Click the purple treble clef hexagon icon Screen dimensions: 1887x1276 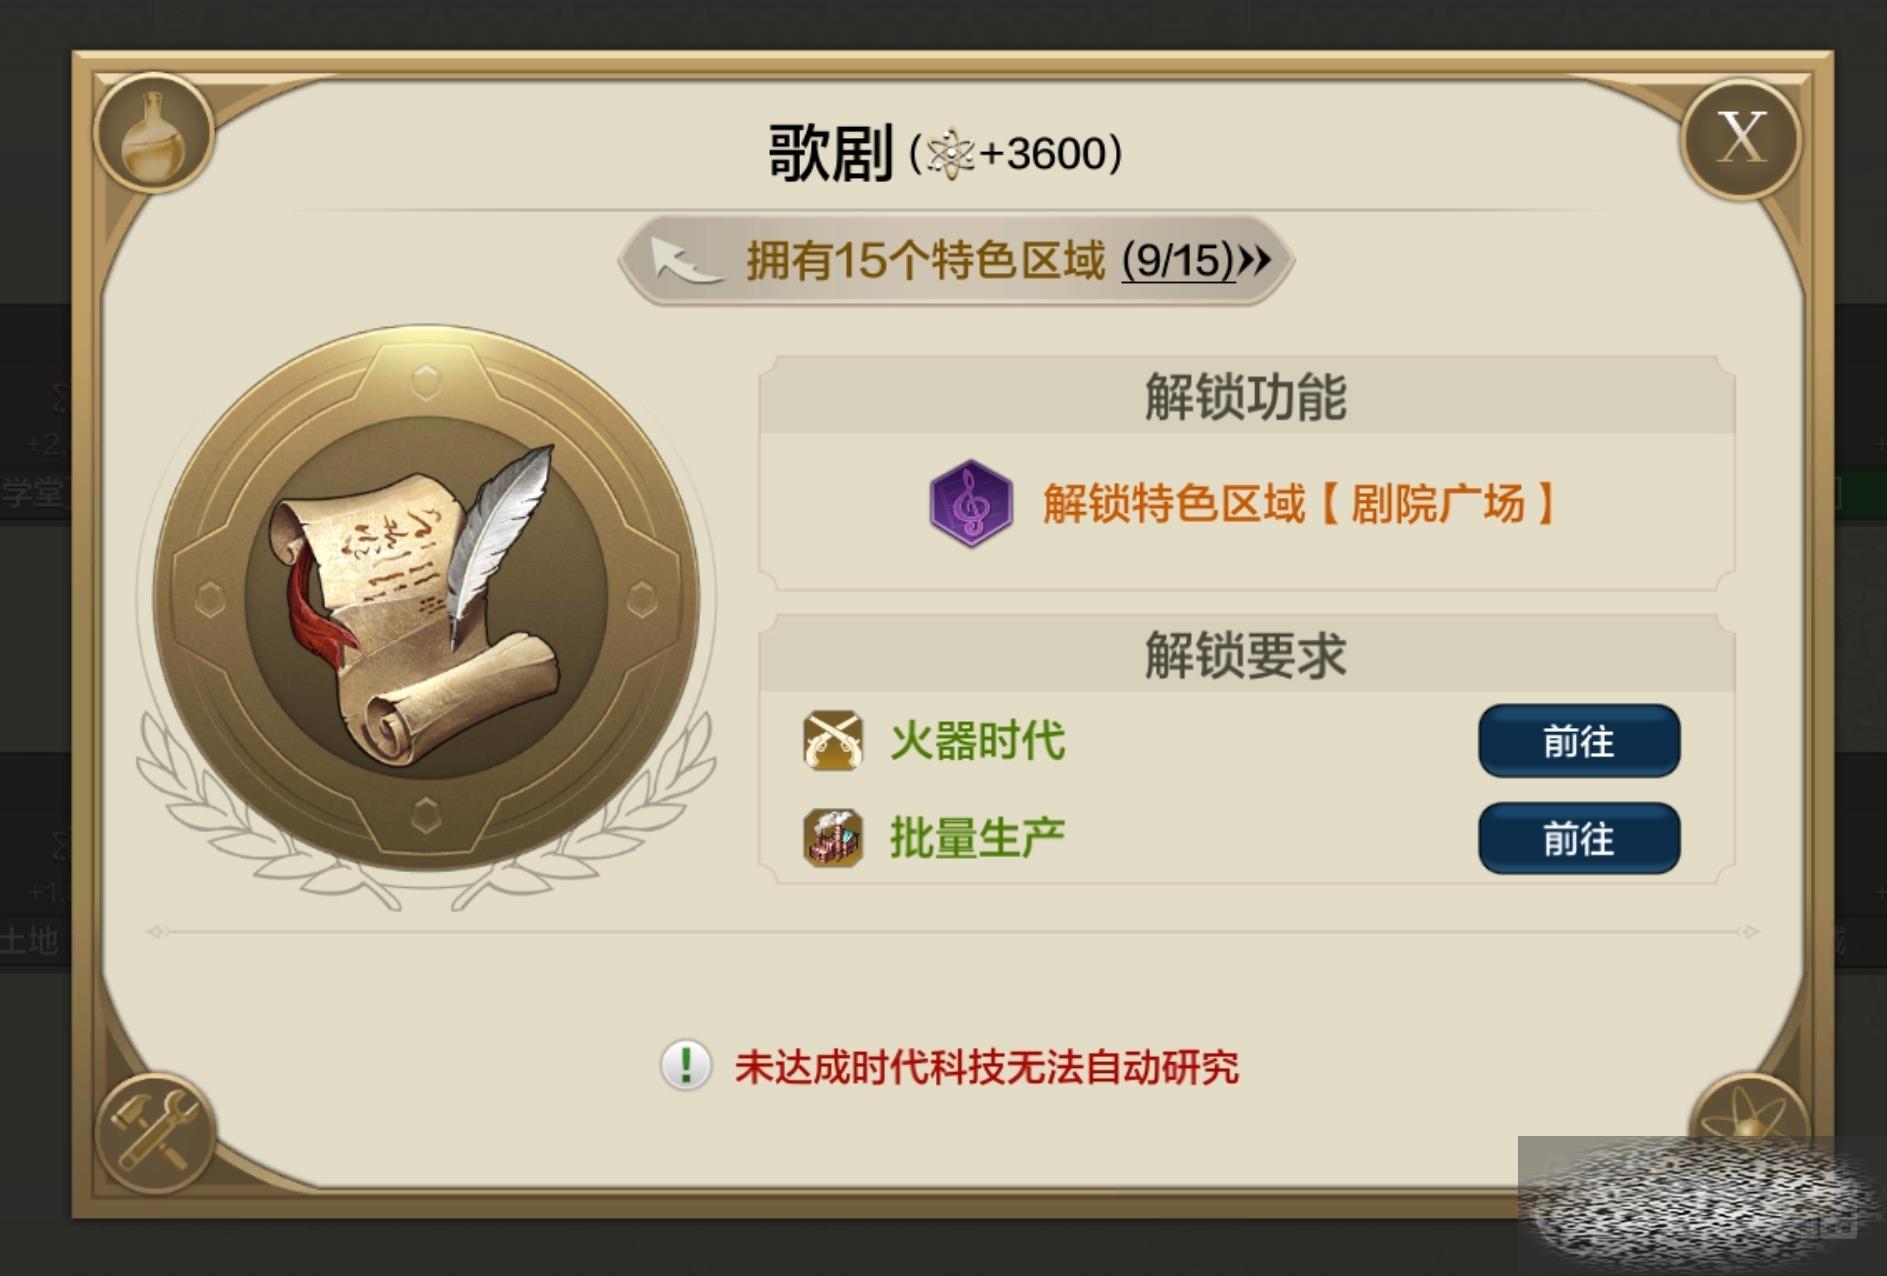[x=971, y=503]
